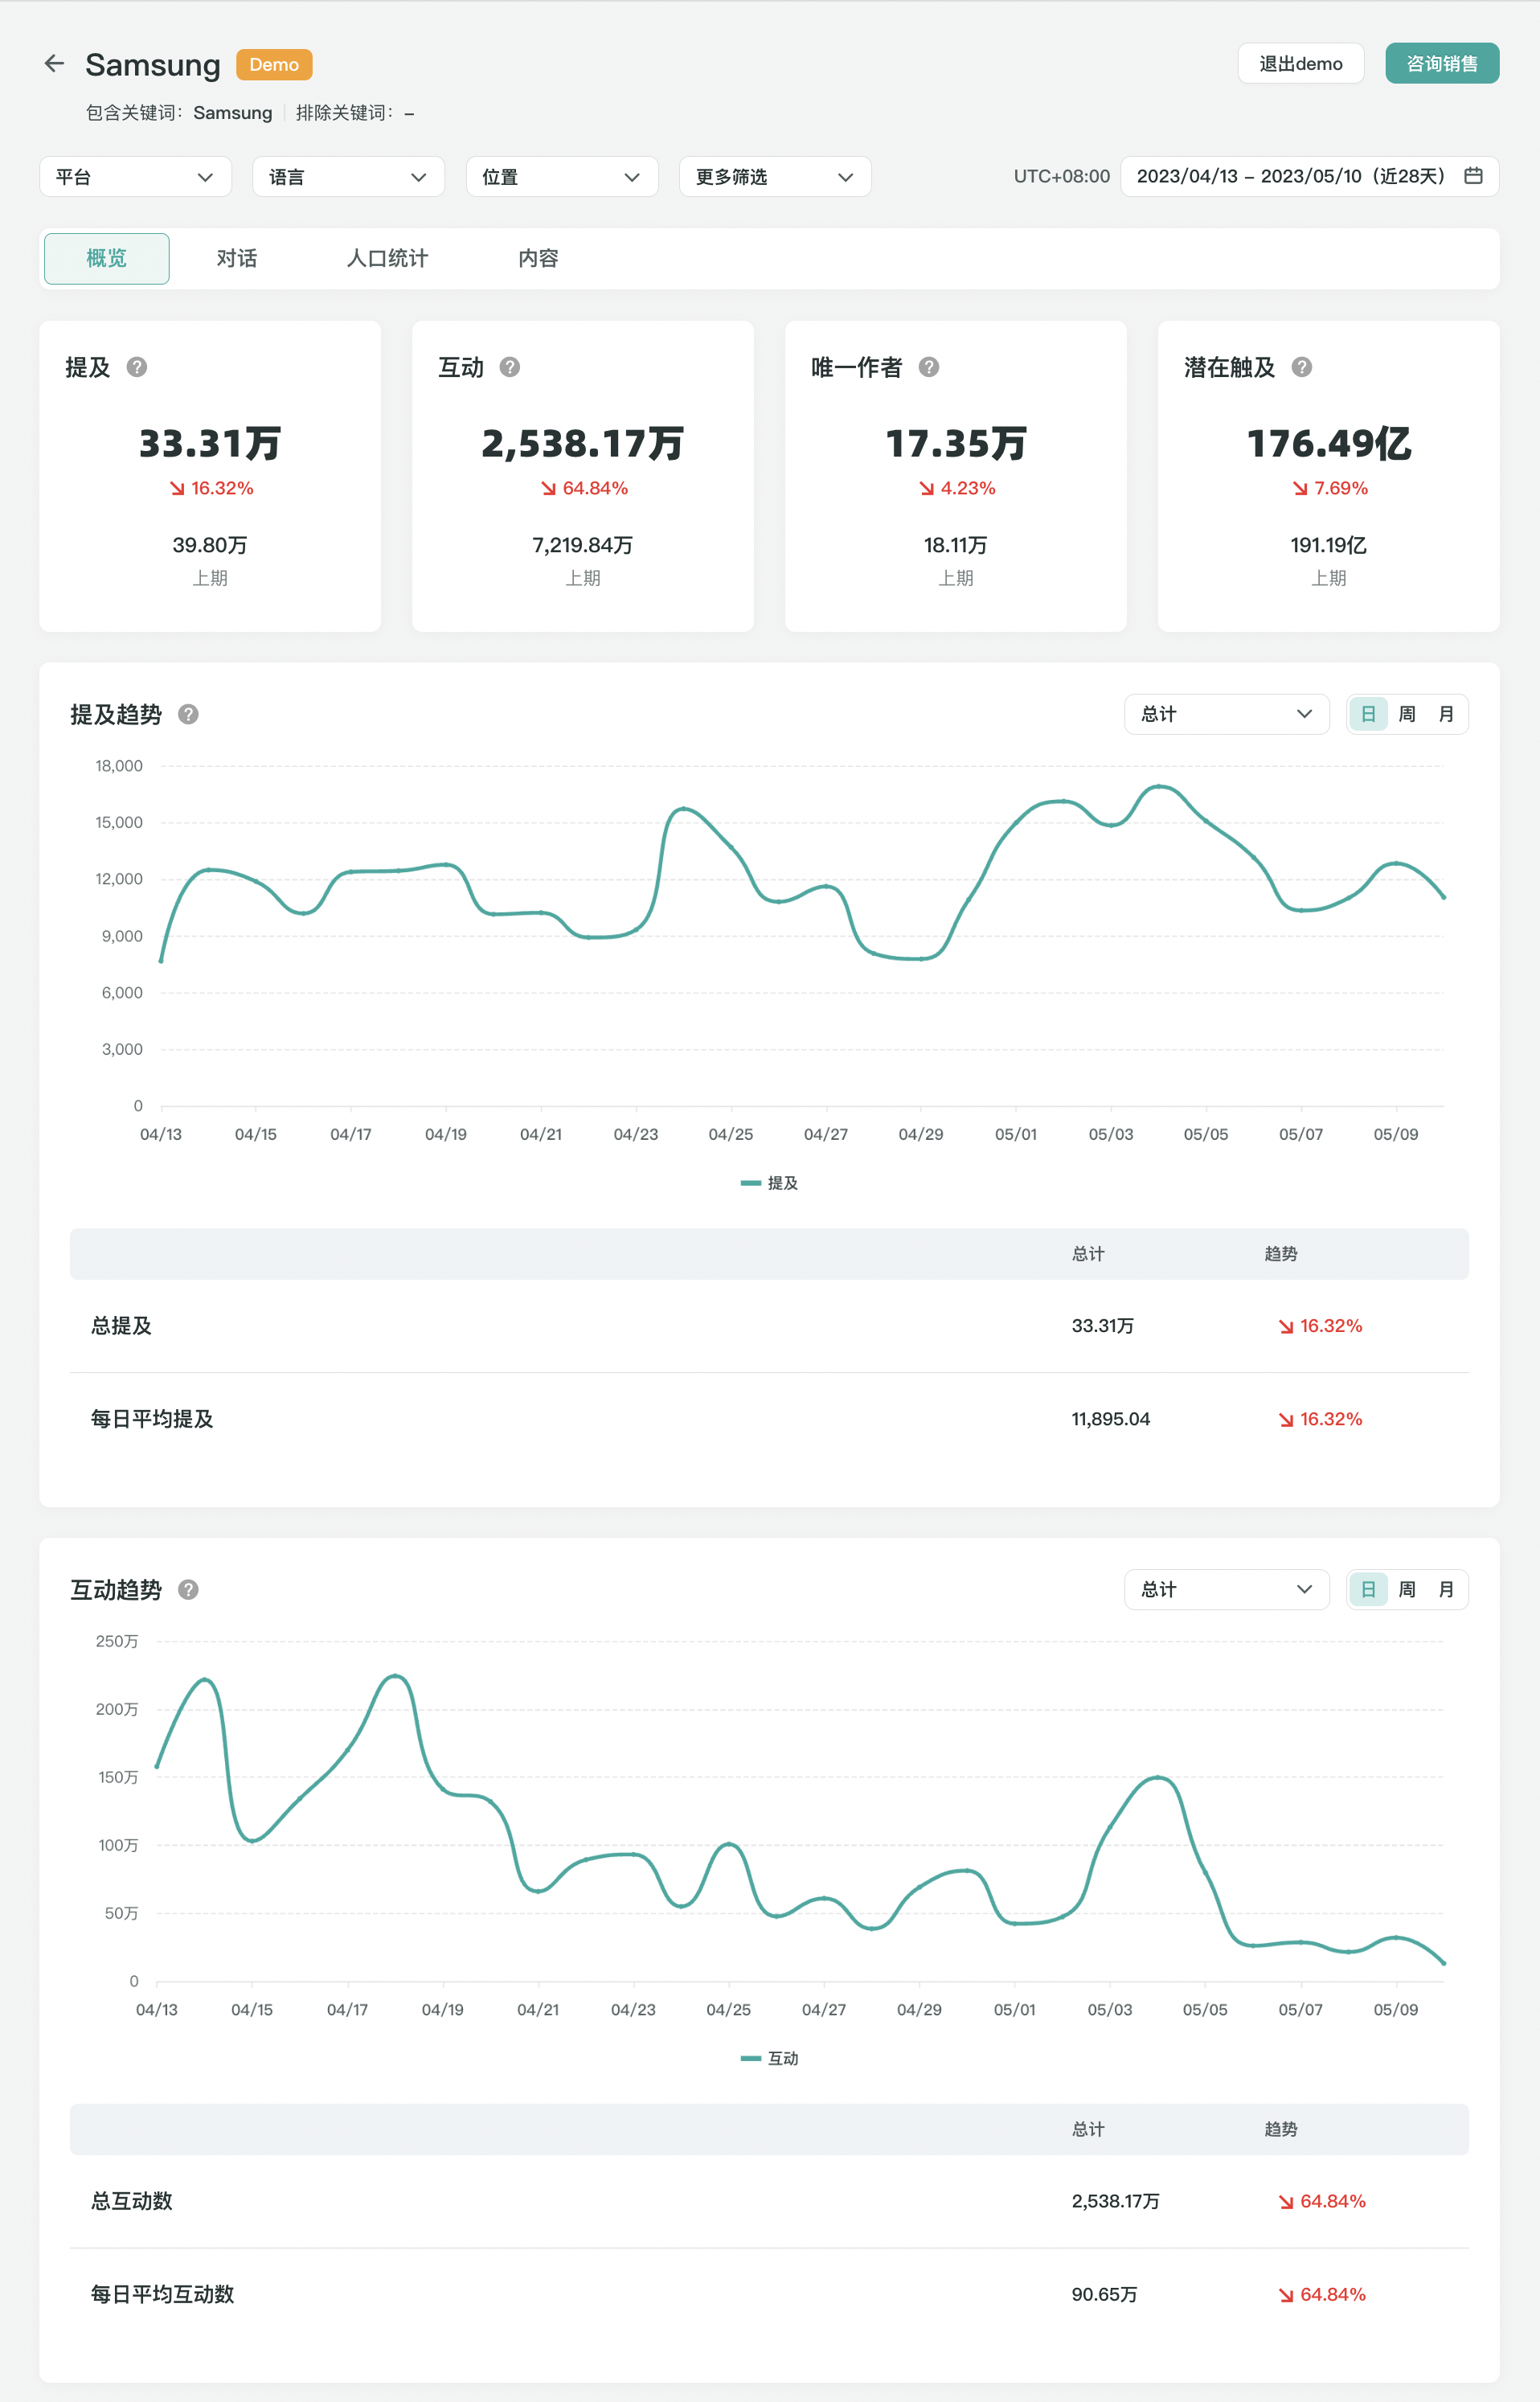Click help icon next to 潜在触及
The height and width of the screenshot is (2402, 1540).
tap(1301, 367)
